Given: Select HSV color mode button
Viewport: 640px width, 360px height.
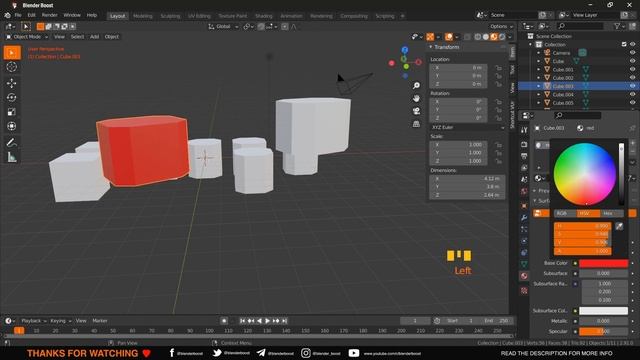Looking at the screenshot, I should [588, 213].
